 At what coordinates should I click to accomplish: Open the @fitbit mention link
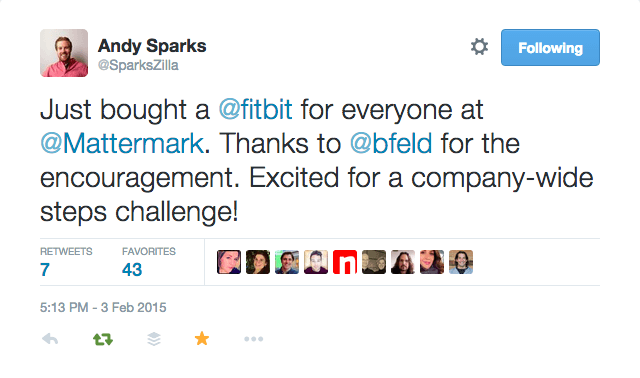256,109
